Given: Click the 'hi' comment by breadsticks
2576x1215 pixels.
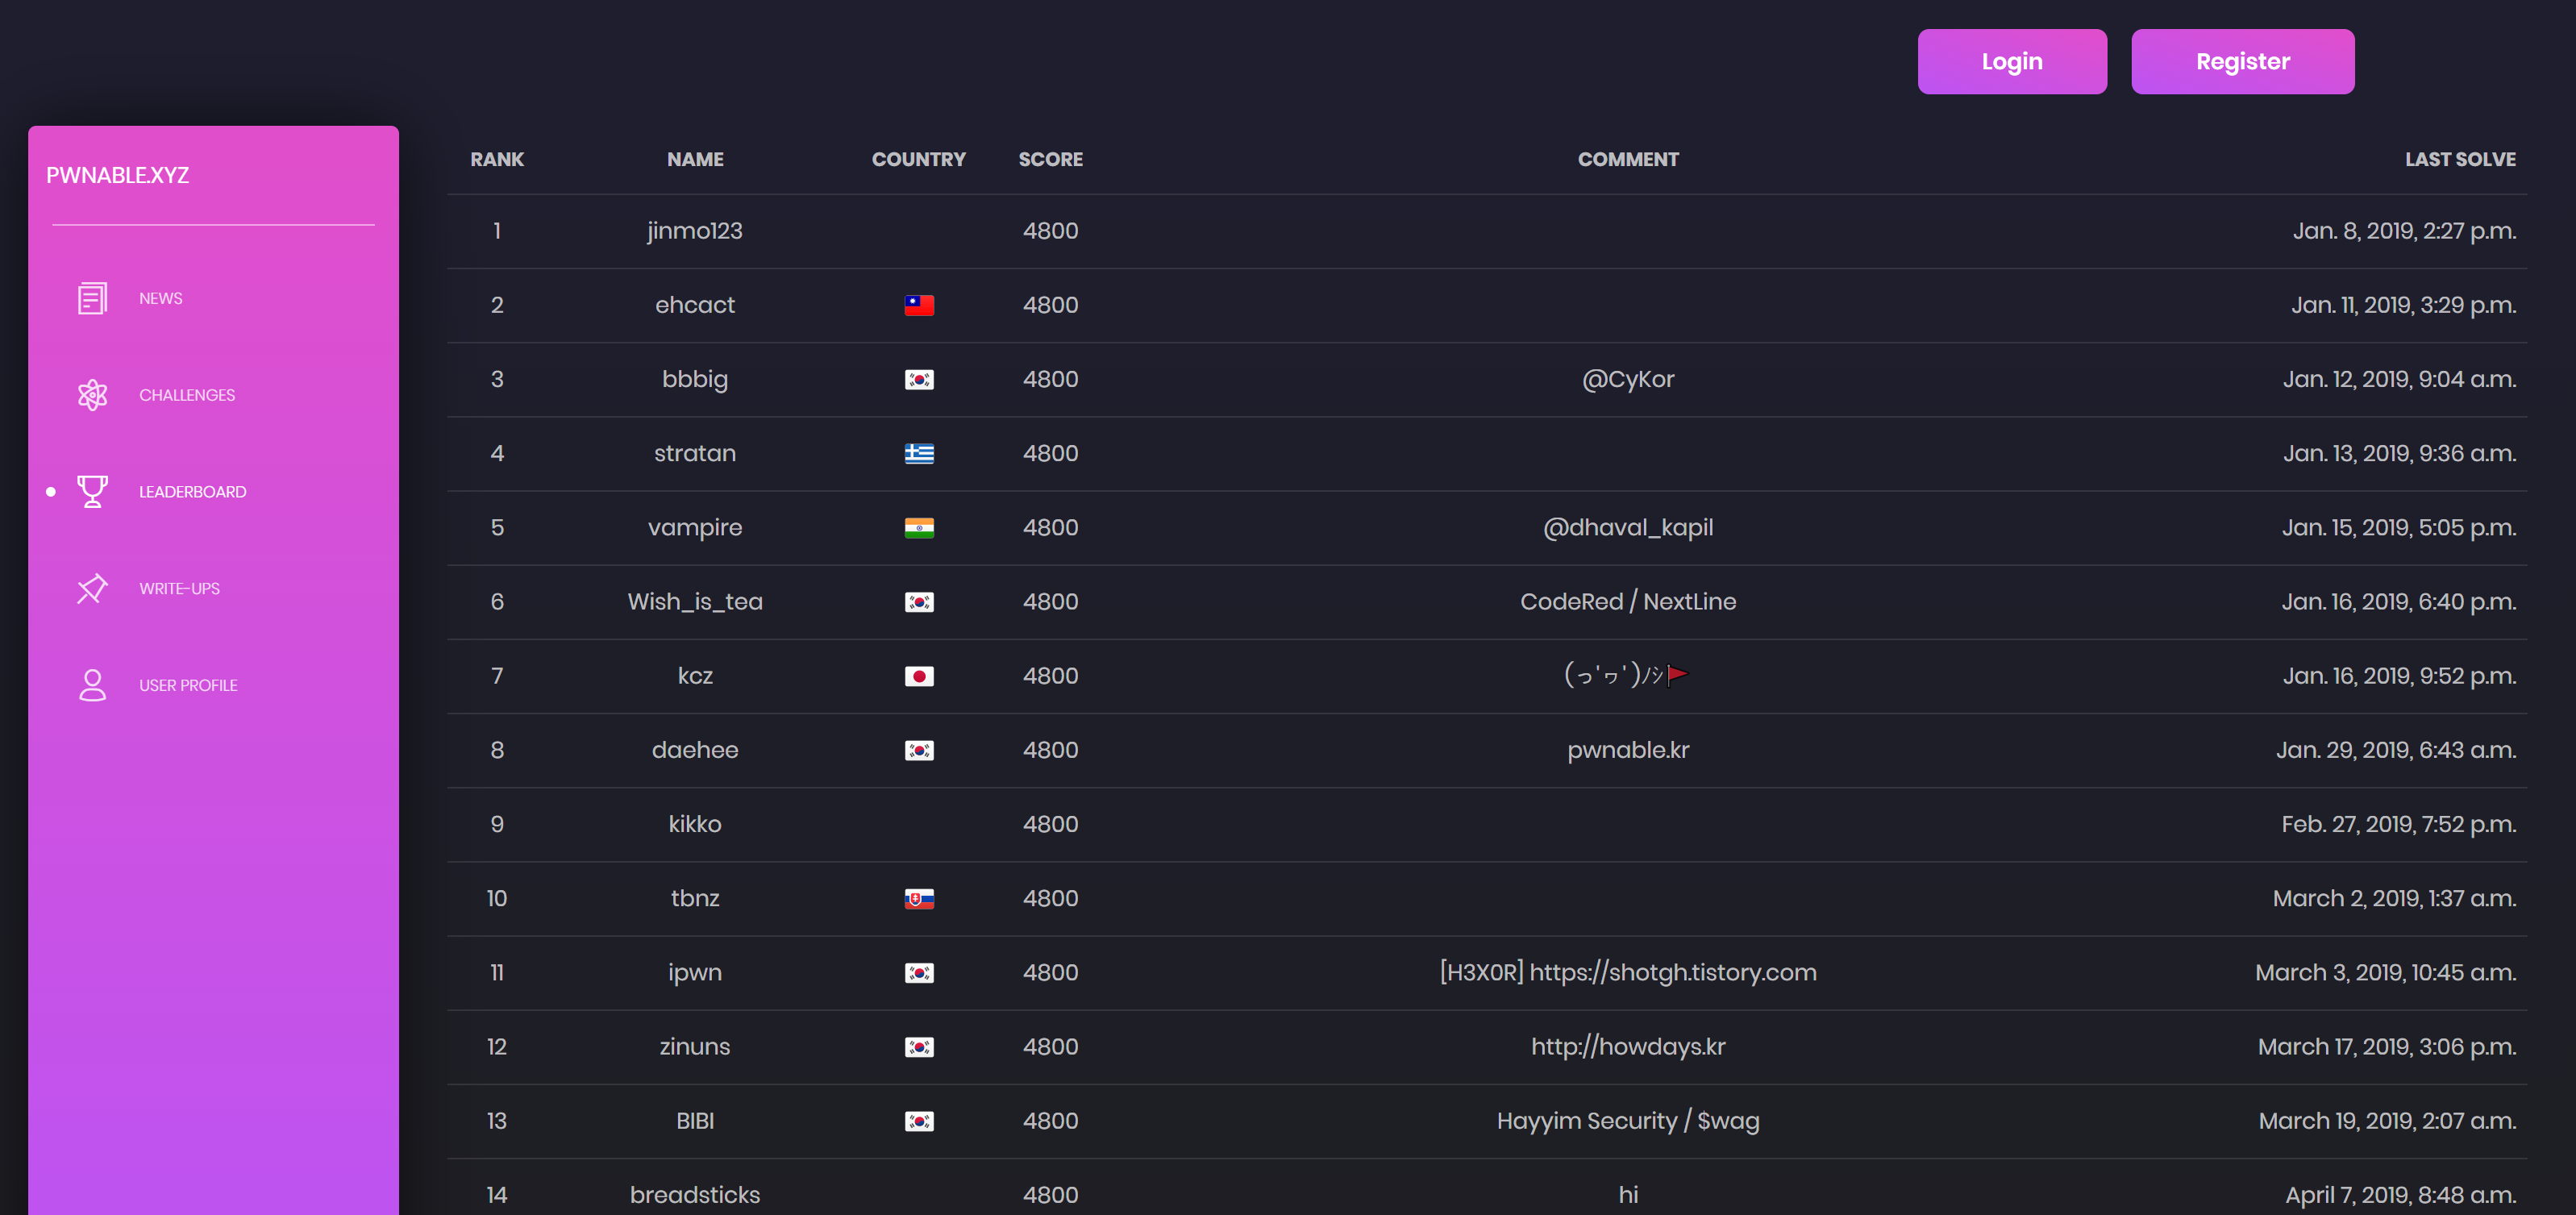Looking at the screenshot, I should (x=1628, y=1195).
